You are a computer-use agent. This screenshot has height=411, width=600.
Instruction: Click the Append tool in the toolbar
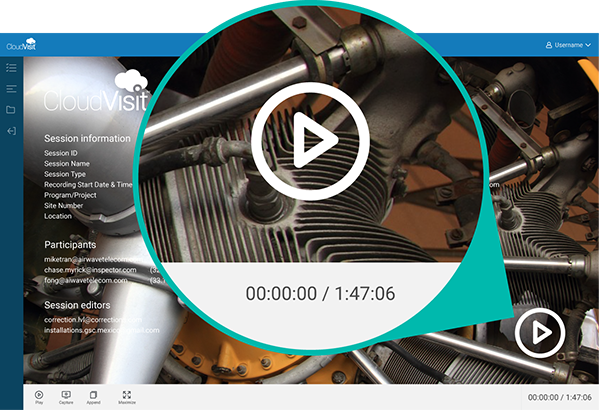93,397
